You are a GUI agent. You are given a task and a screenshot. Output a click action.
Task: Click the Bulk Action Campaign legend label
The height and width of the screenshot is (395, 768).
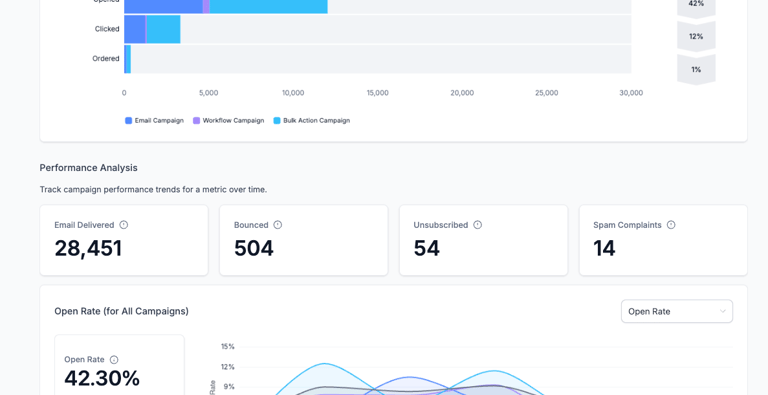pos(316,121)
